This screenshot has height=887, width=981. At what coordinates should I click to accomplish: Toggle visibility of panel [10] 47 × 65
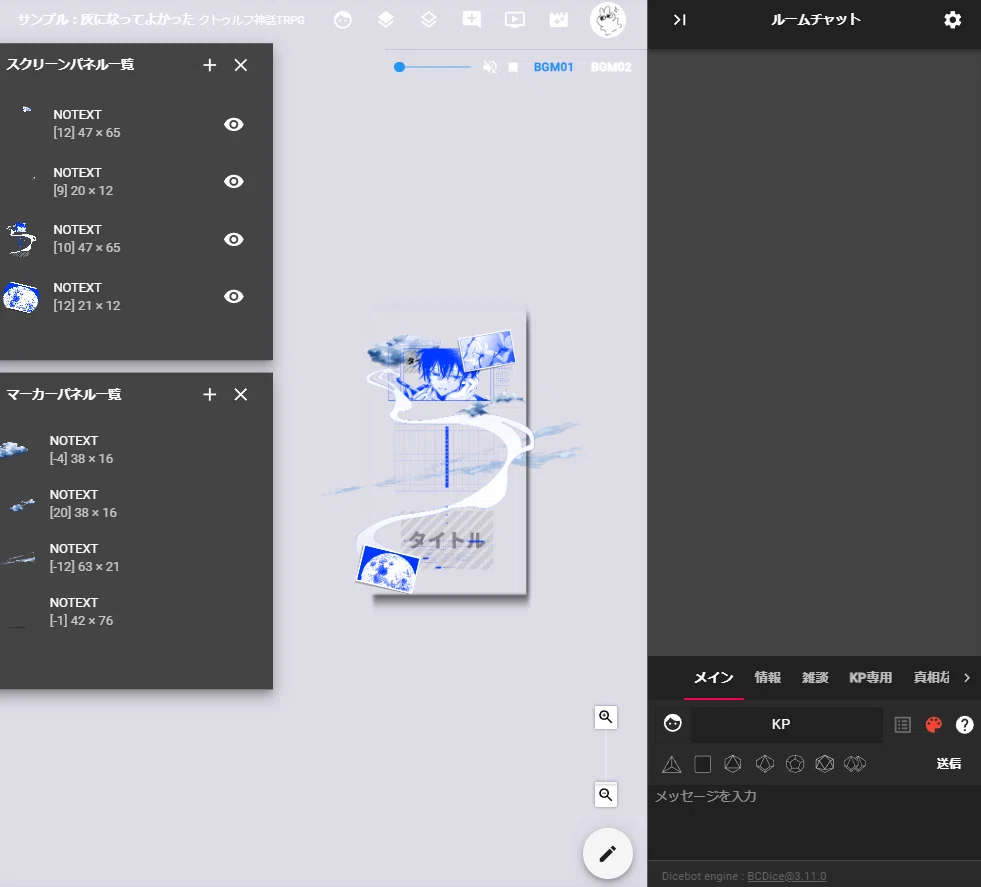click(x=234, y=240)
